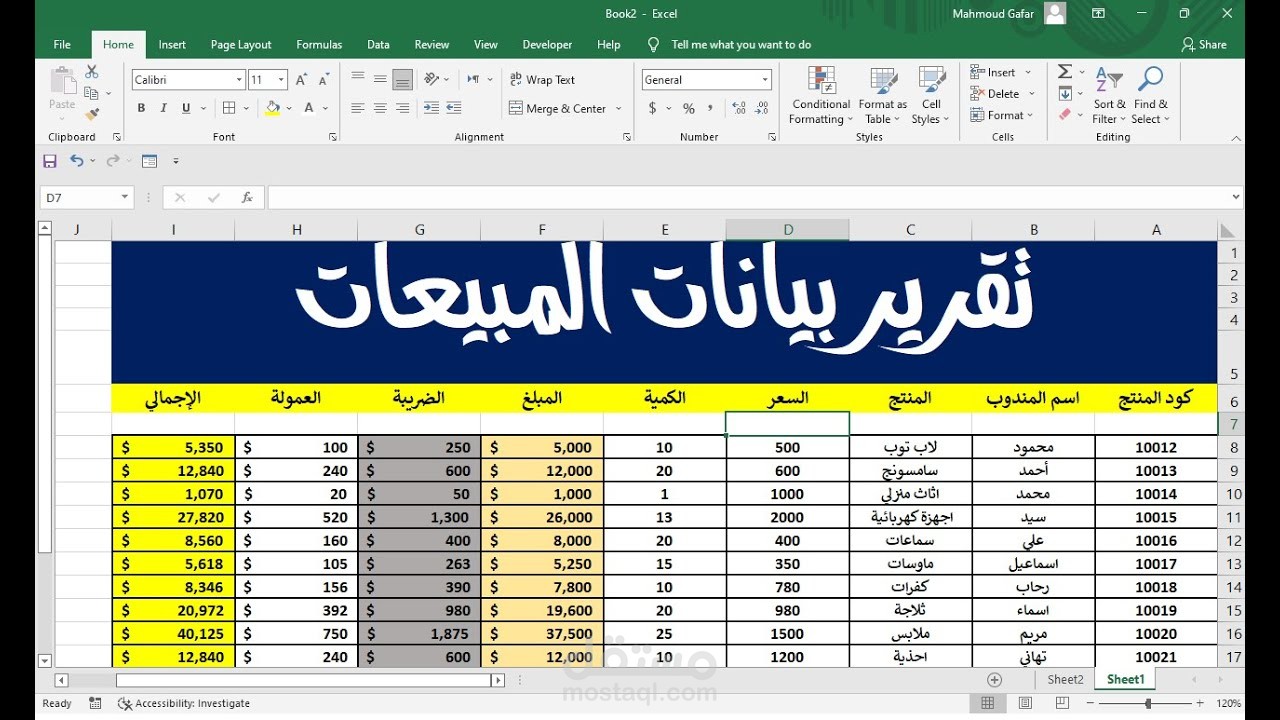Viewport: 1280px width, 720px height.
Task: Open Conditional Formatting menu
Action: (x=821, y=96)
